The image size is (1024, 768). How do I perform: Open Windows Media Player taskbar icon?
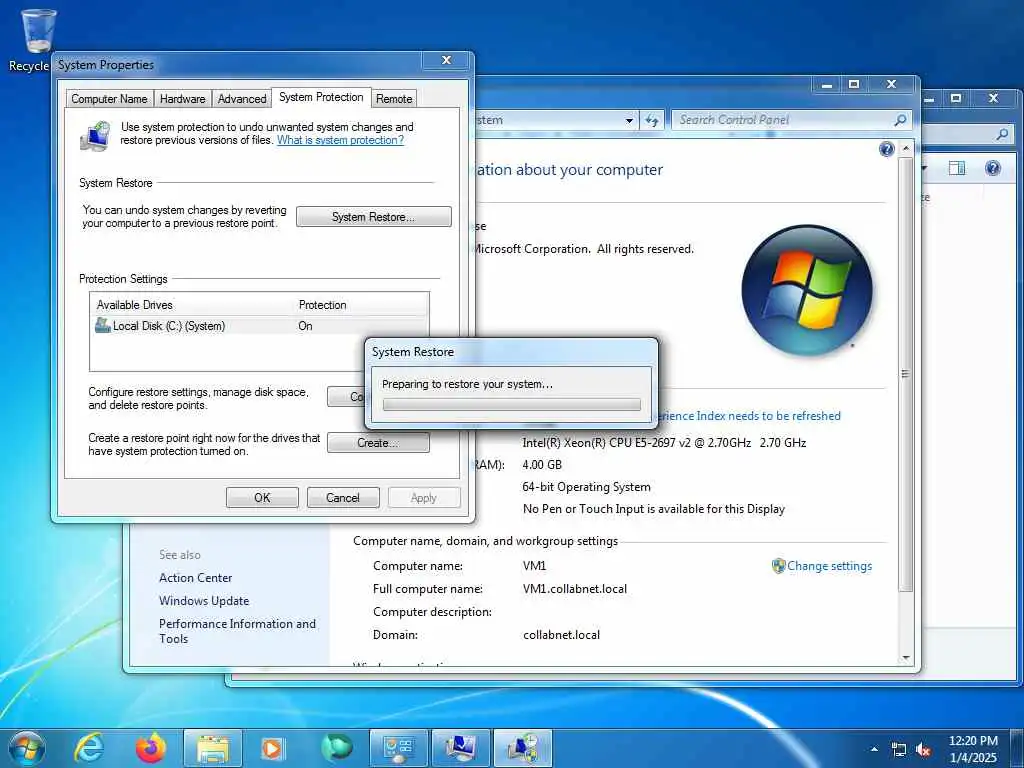272,748
